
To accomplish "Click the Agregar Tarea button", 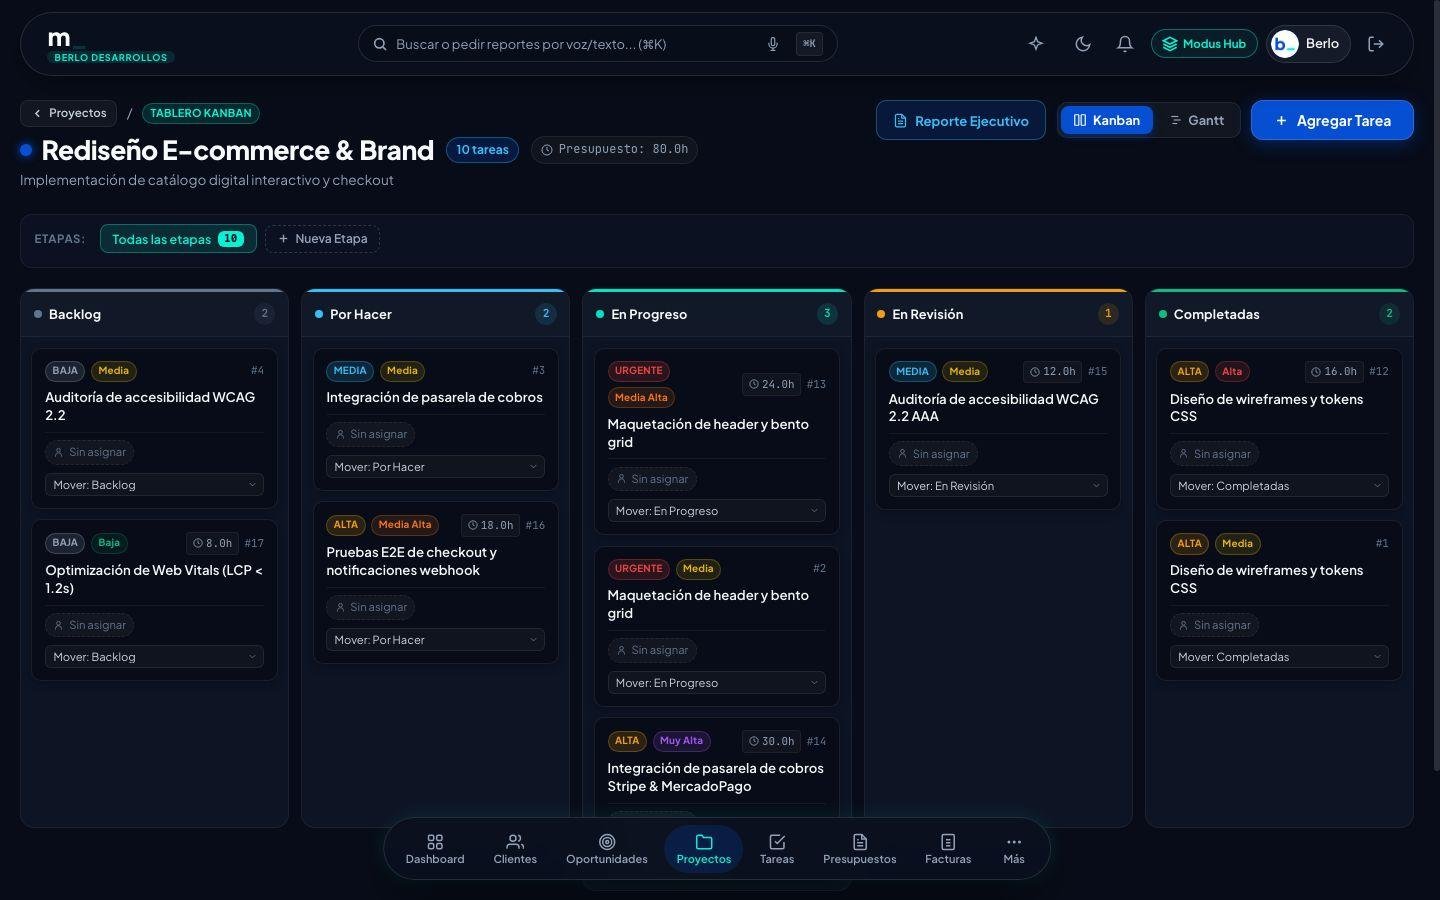I will [1332, 121].
